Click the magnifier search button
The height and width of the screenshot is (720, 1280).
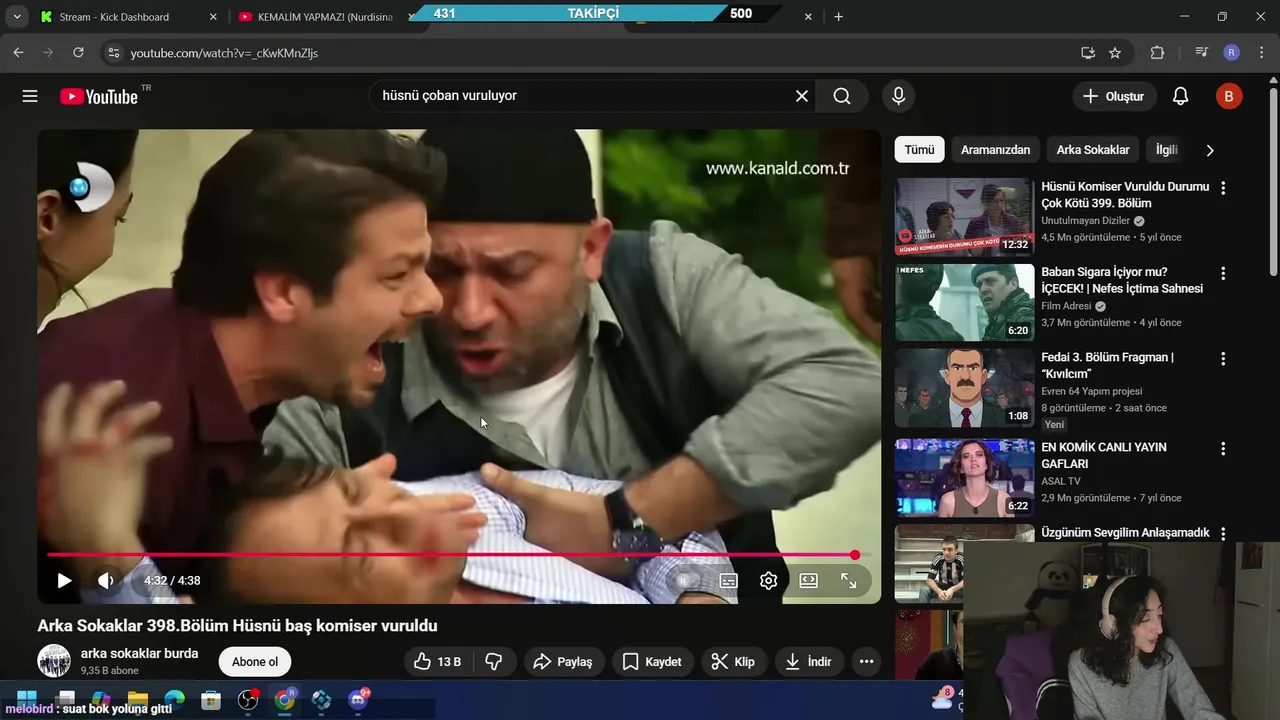842,96
